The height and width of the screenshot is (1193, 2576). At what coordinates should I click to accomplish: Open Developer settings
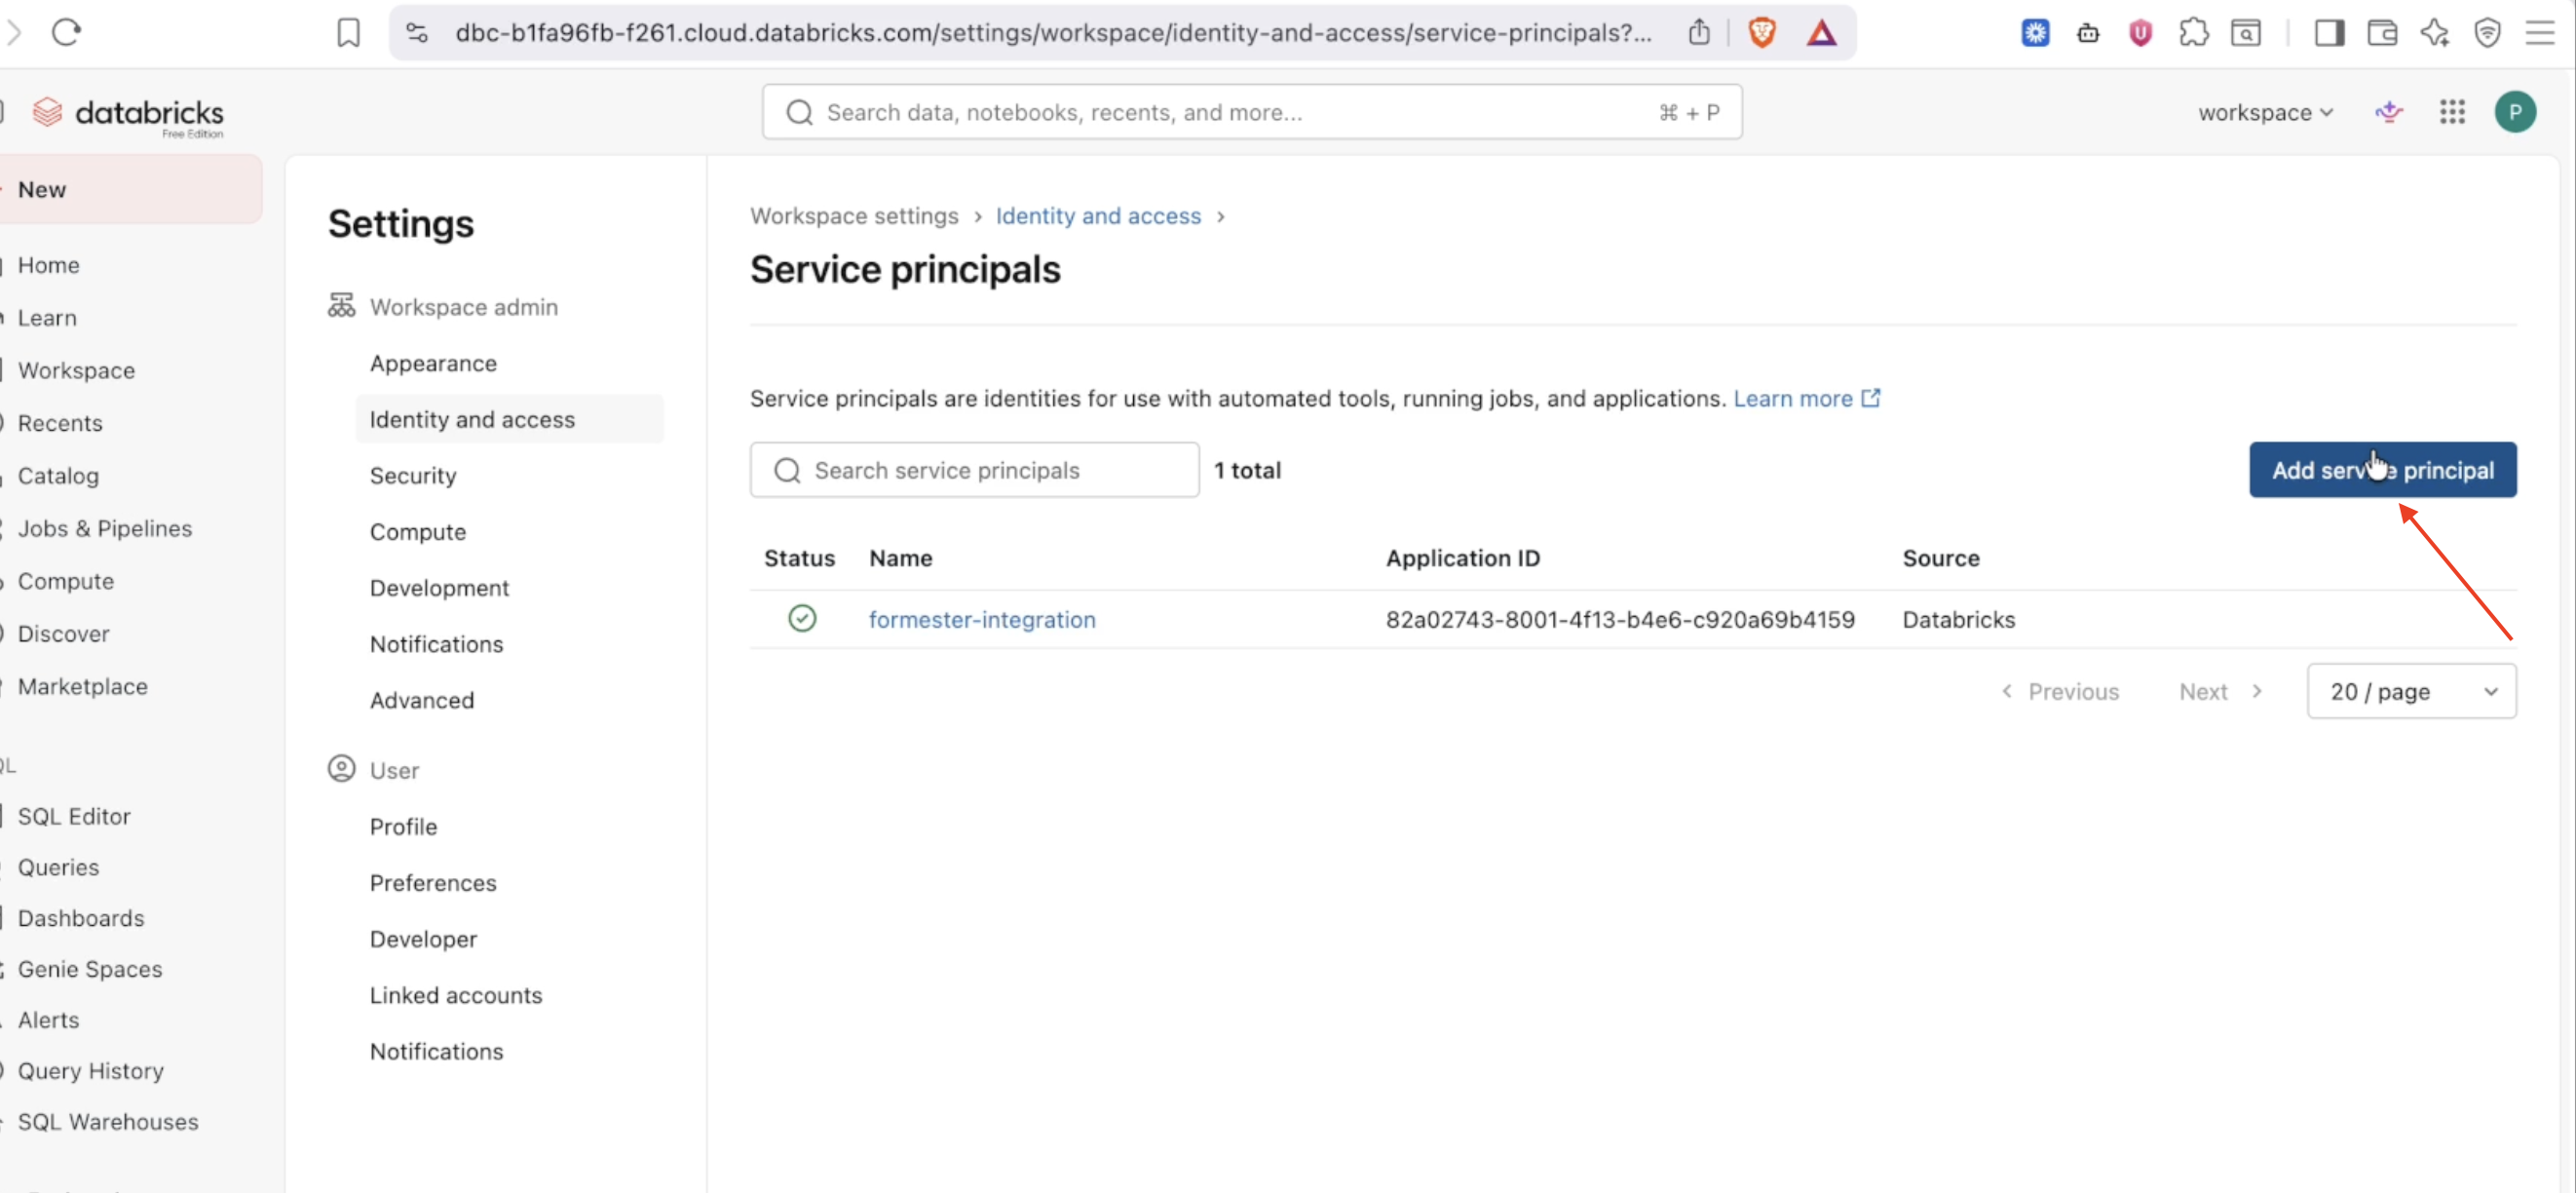point(423,938)
